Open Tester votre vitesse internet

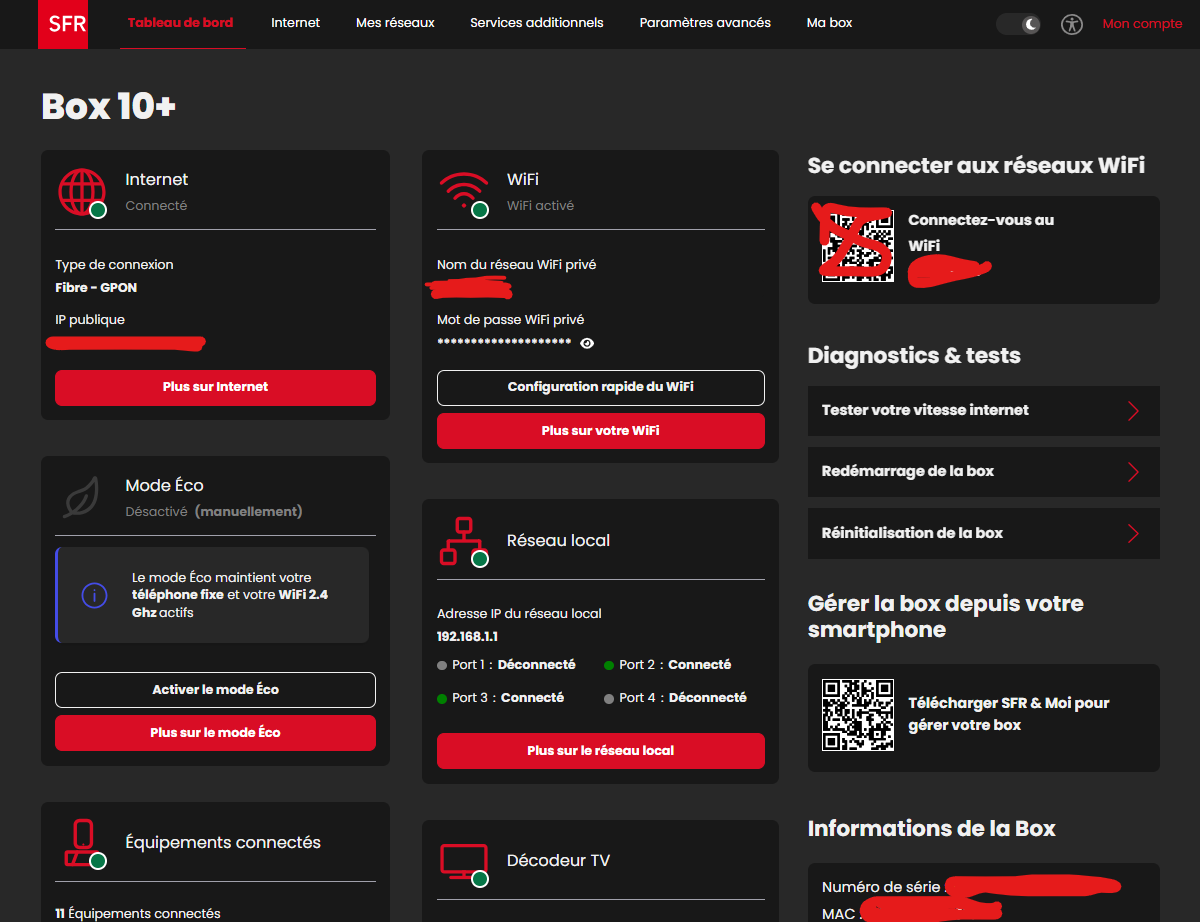pyautogui.click(x=983, y=411)
